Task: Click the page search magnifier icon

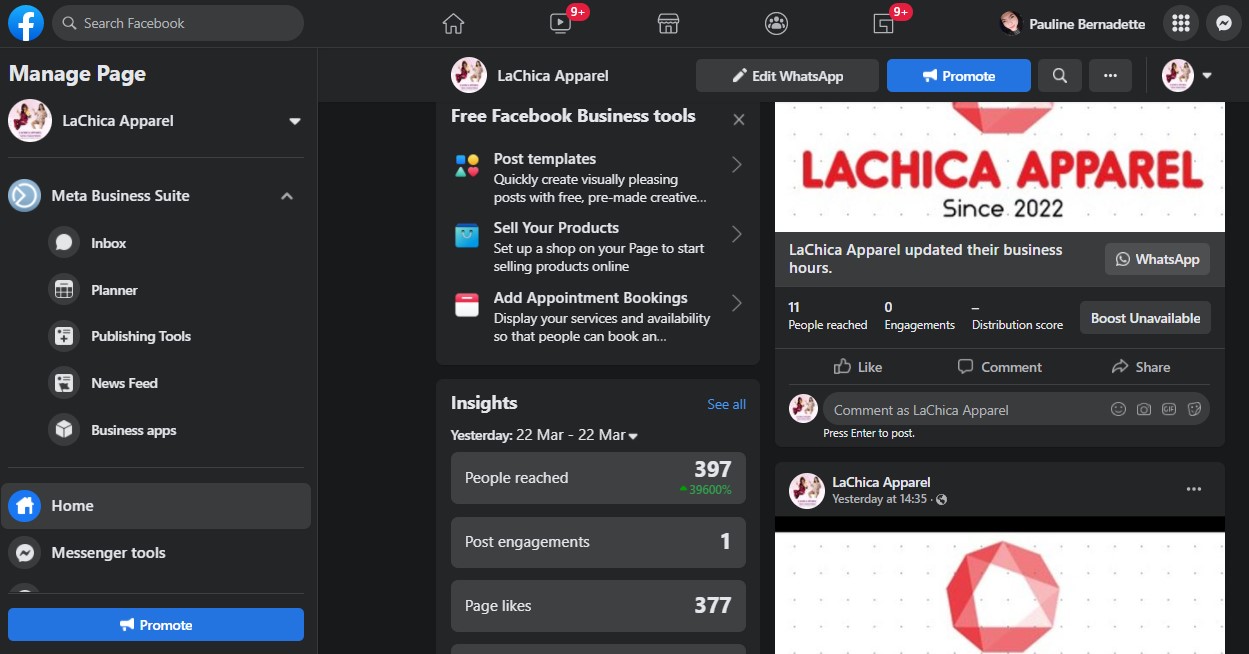Action: (x=1060, y=75)
